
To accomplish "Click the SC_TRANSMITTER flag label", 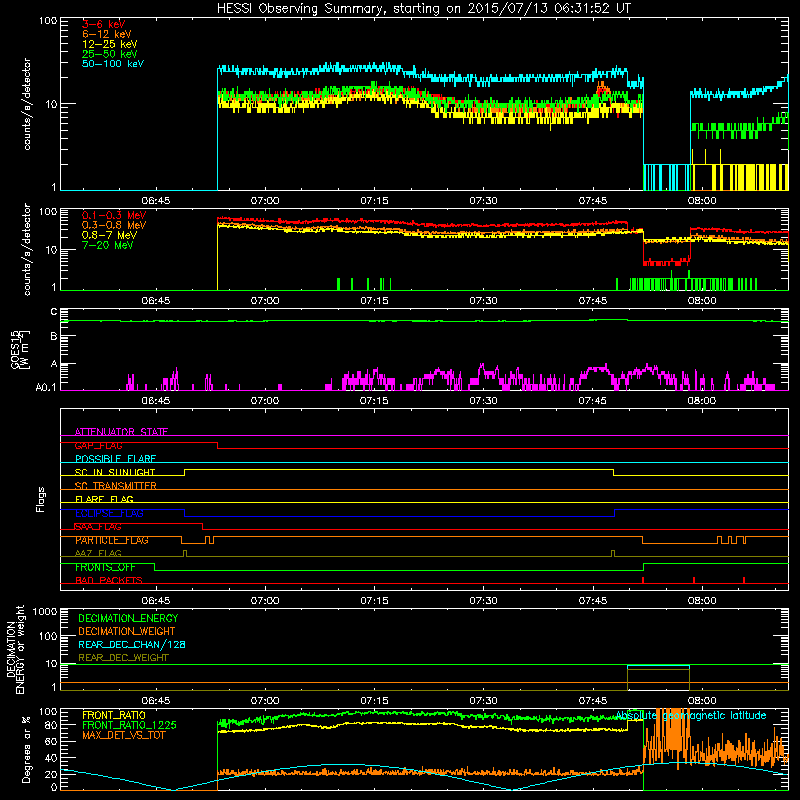I will (115, 486).
